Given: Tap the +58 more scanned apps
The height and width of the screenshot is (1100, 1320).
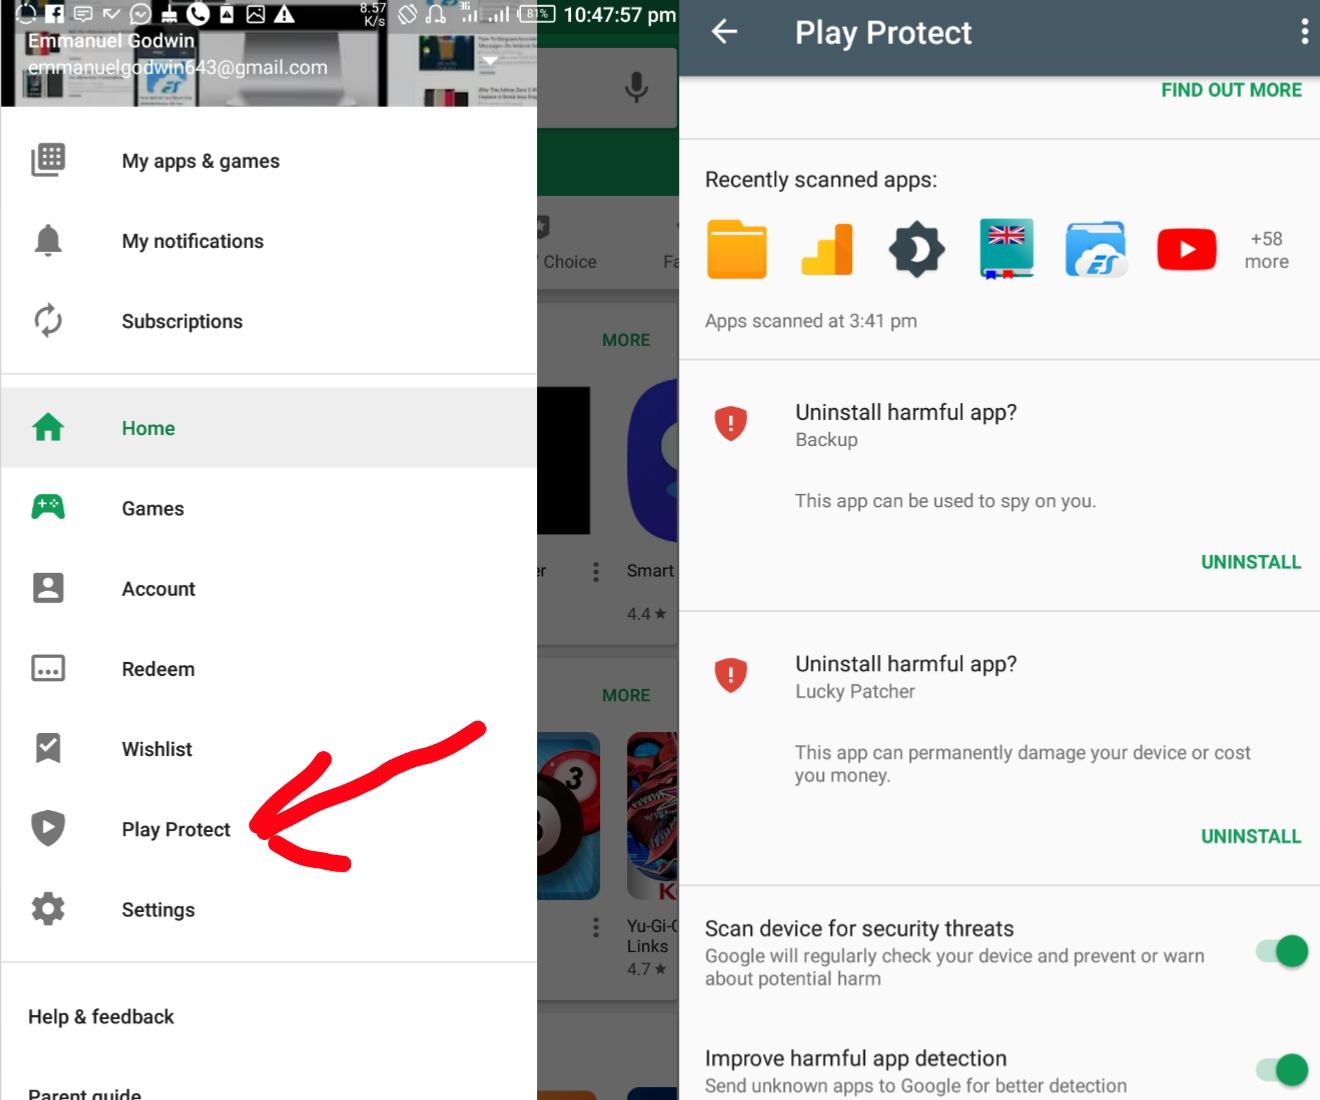Looking at the screenshot, I should click(x=1267, y=250).
